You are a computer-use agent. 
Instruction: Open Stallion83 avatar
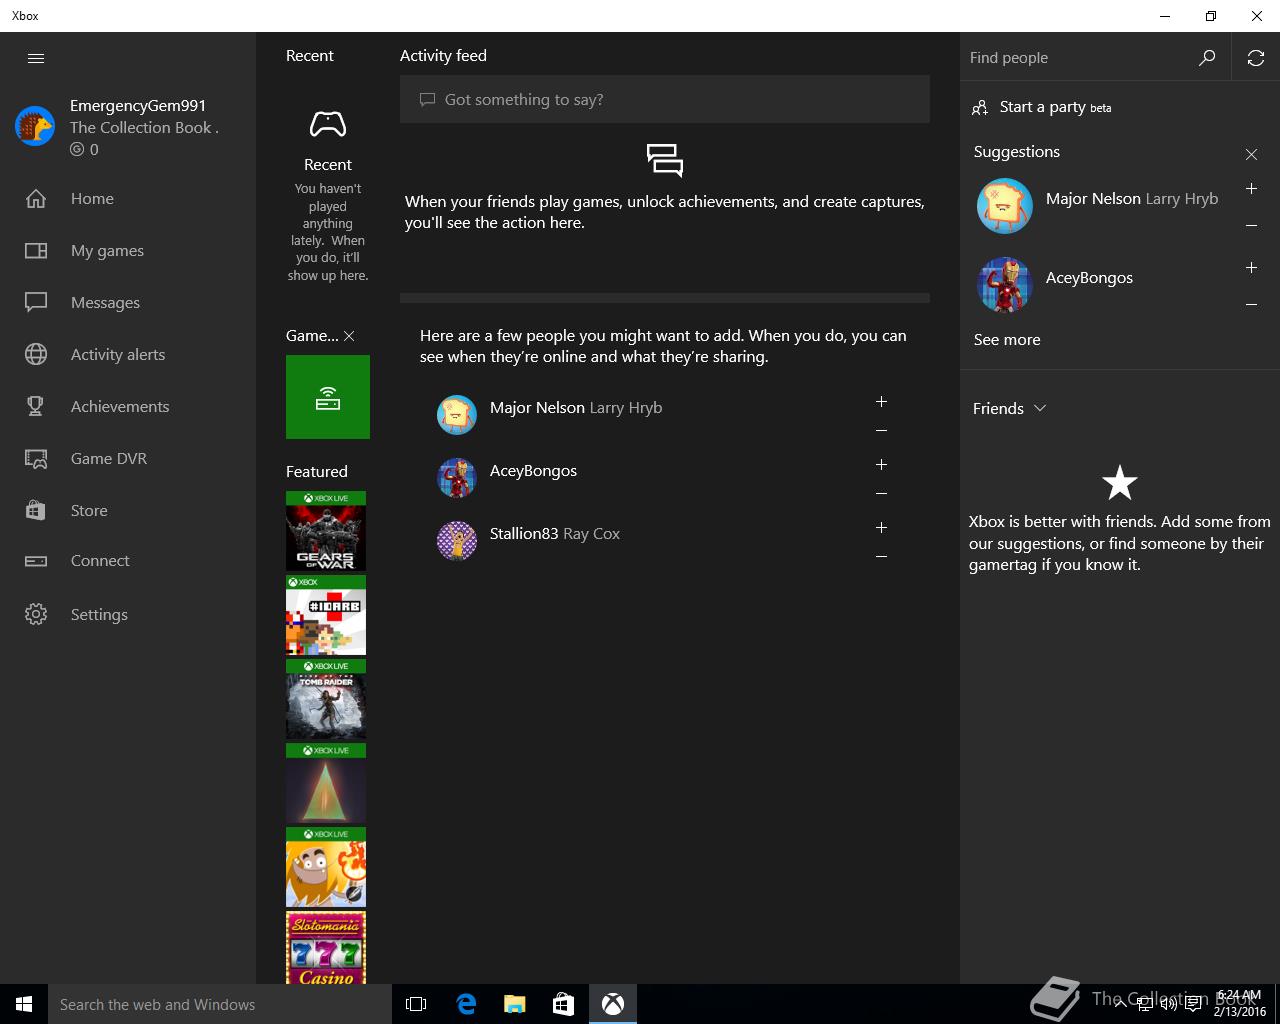457,541
